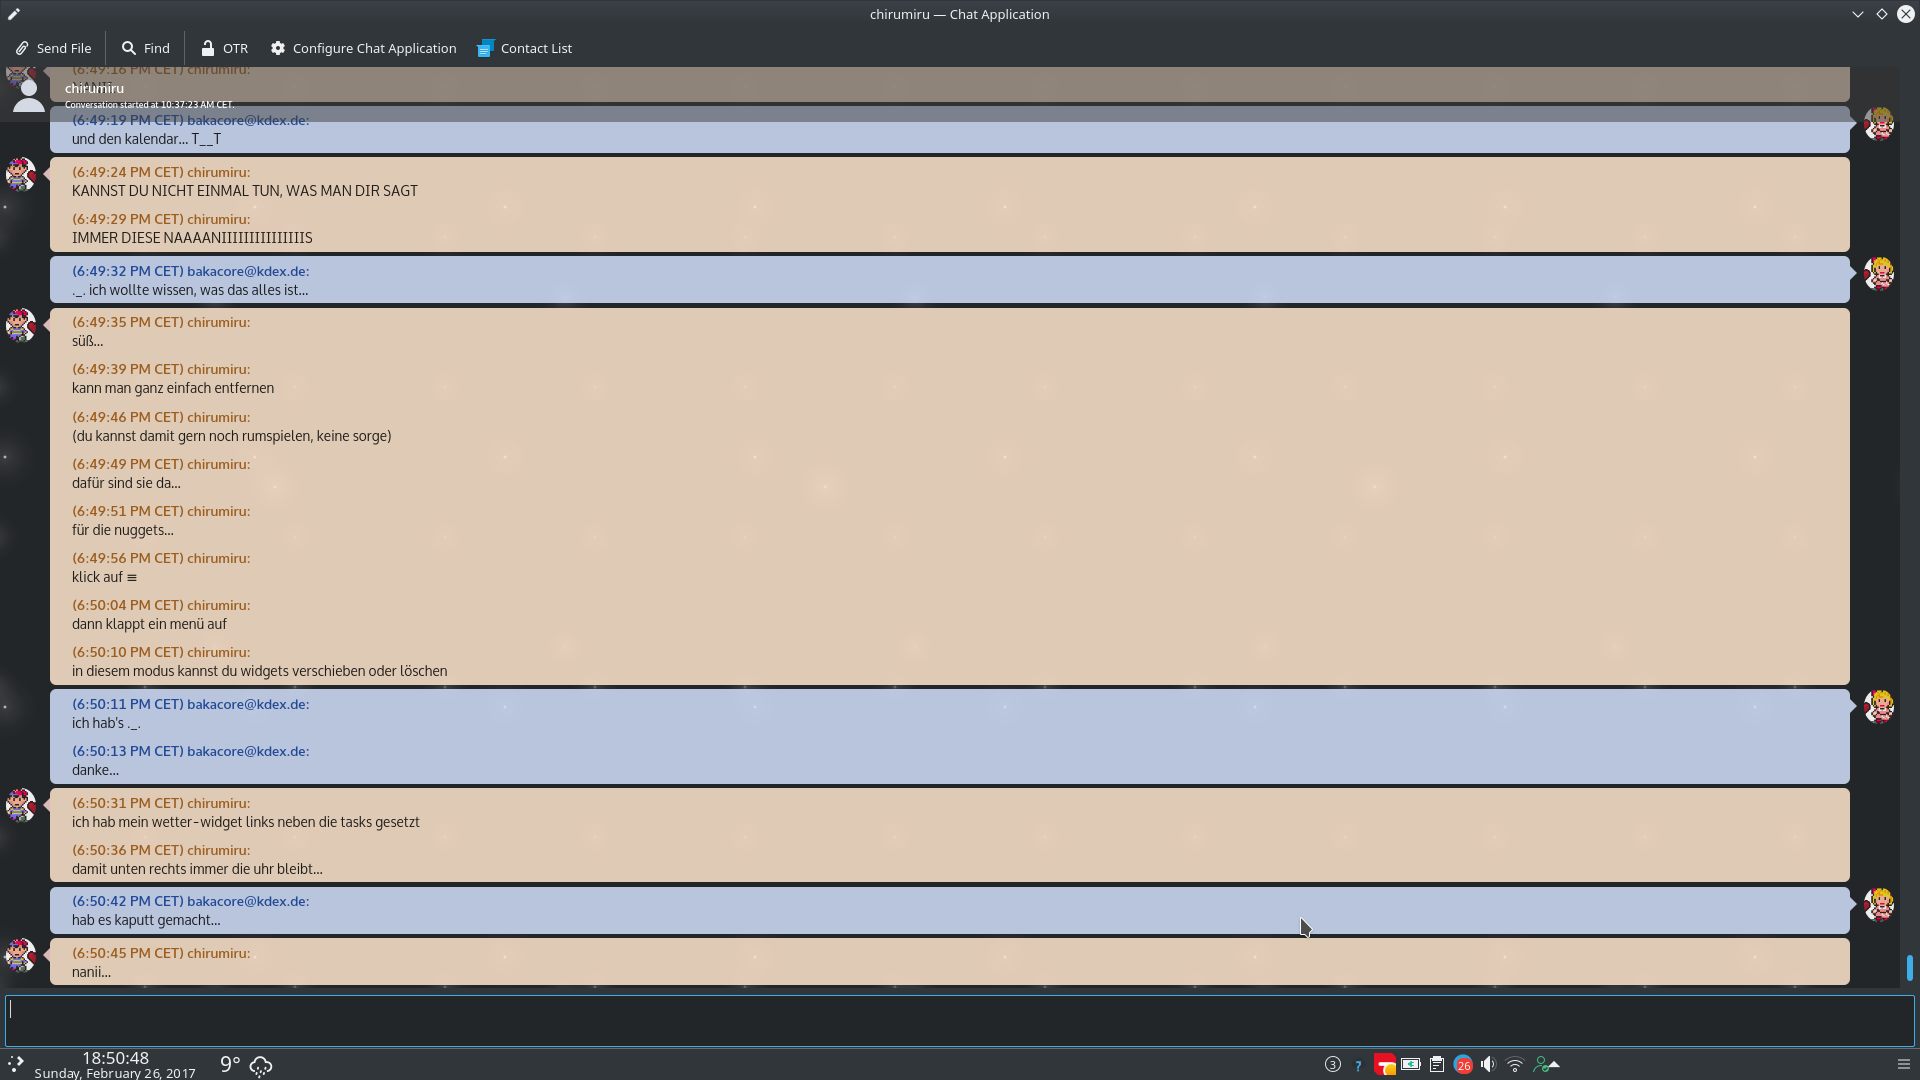Click bakacore's avatar beside 6:49:19 PM message
This screenshot has width=1920, height=1080.
coord(1879,123)
